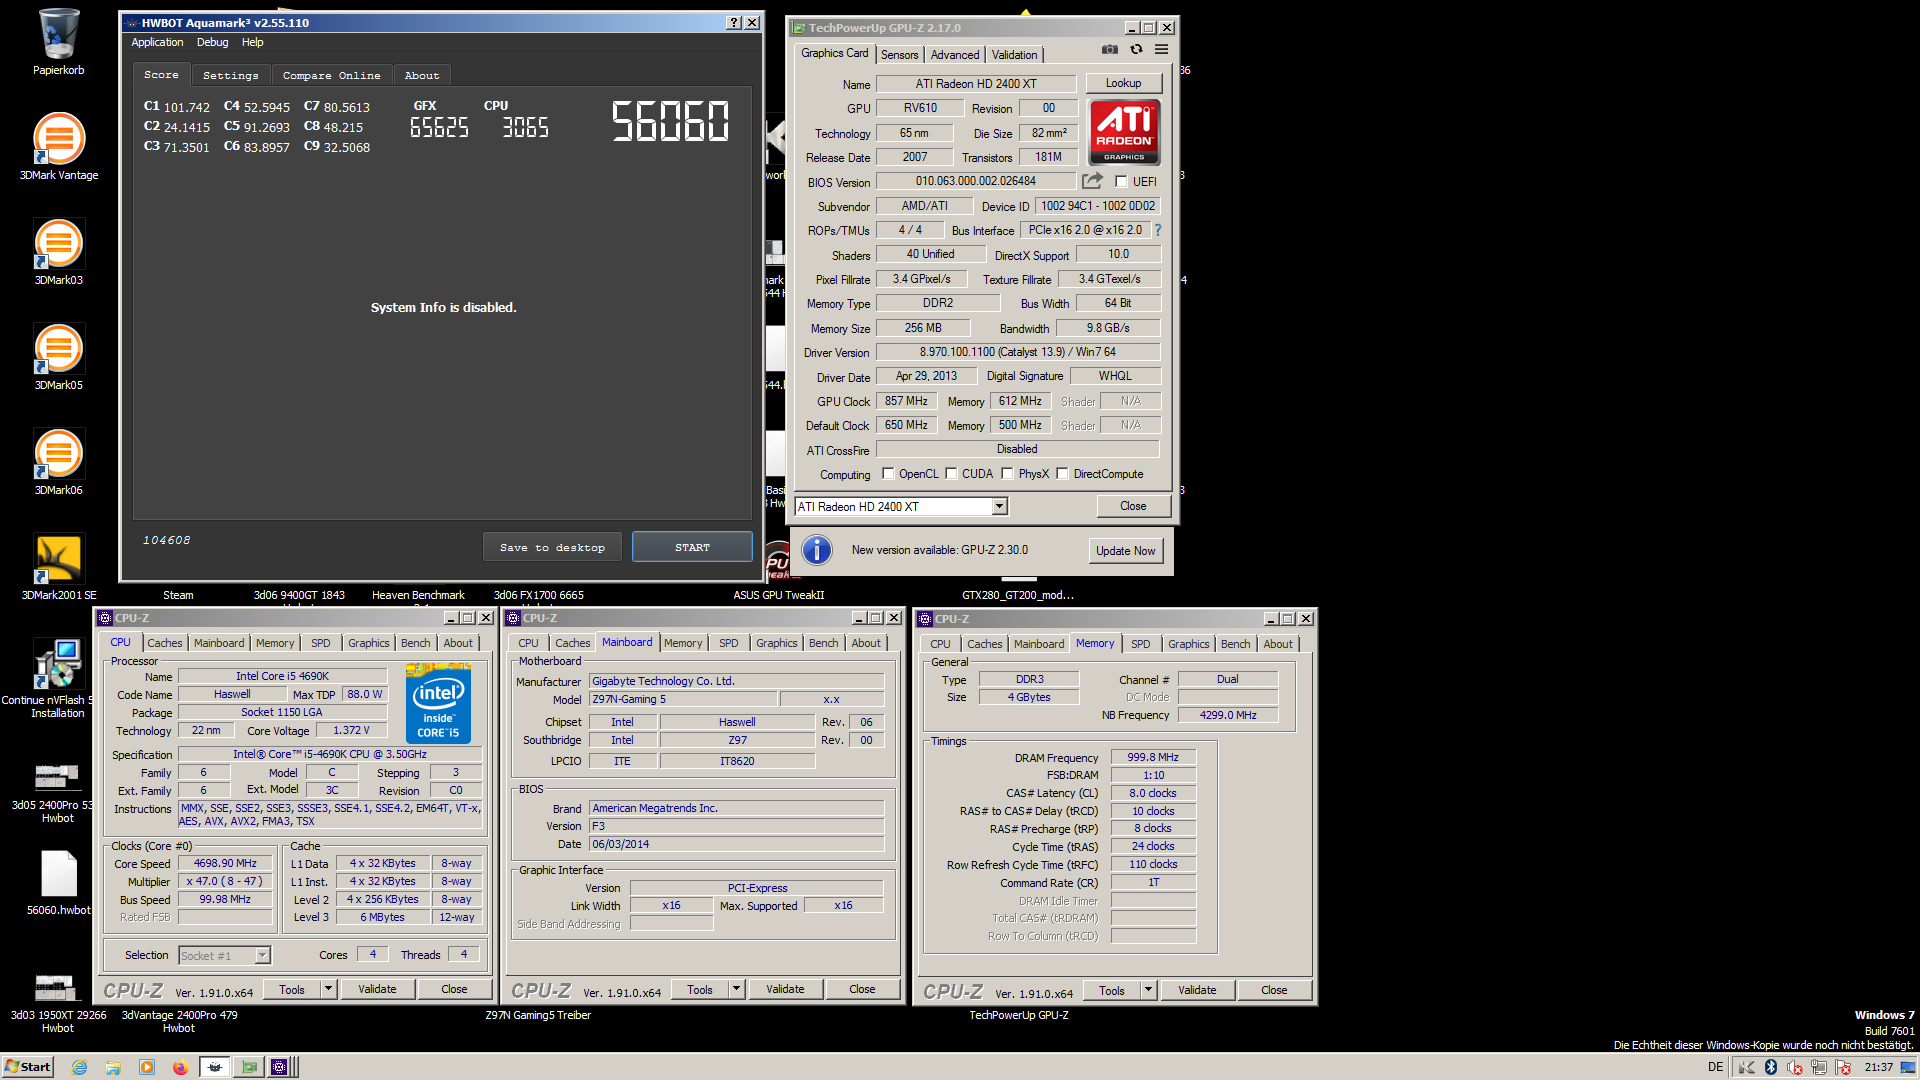
Task: Toggle the UEFI checkbox in GPU-Z
Action: click(x=1121, y=182)
